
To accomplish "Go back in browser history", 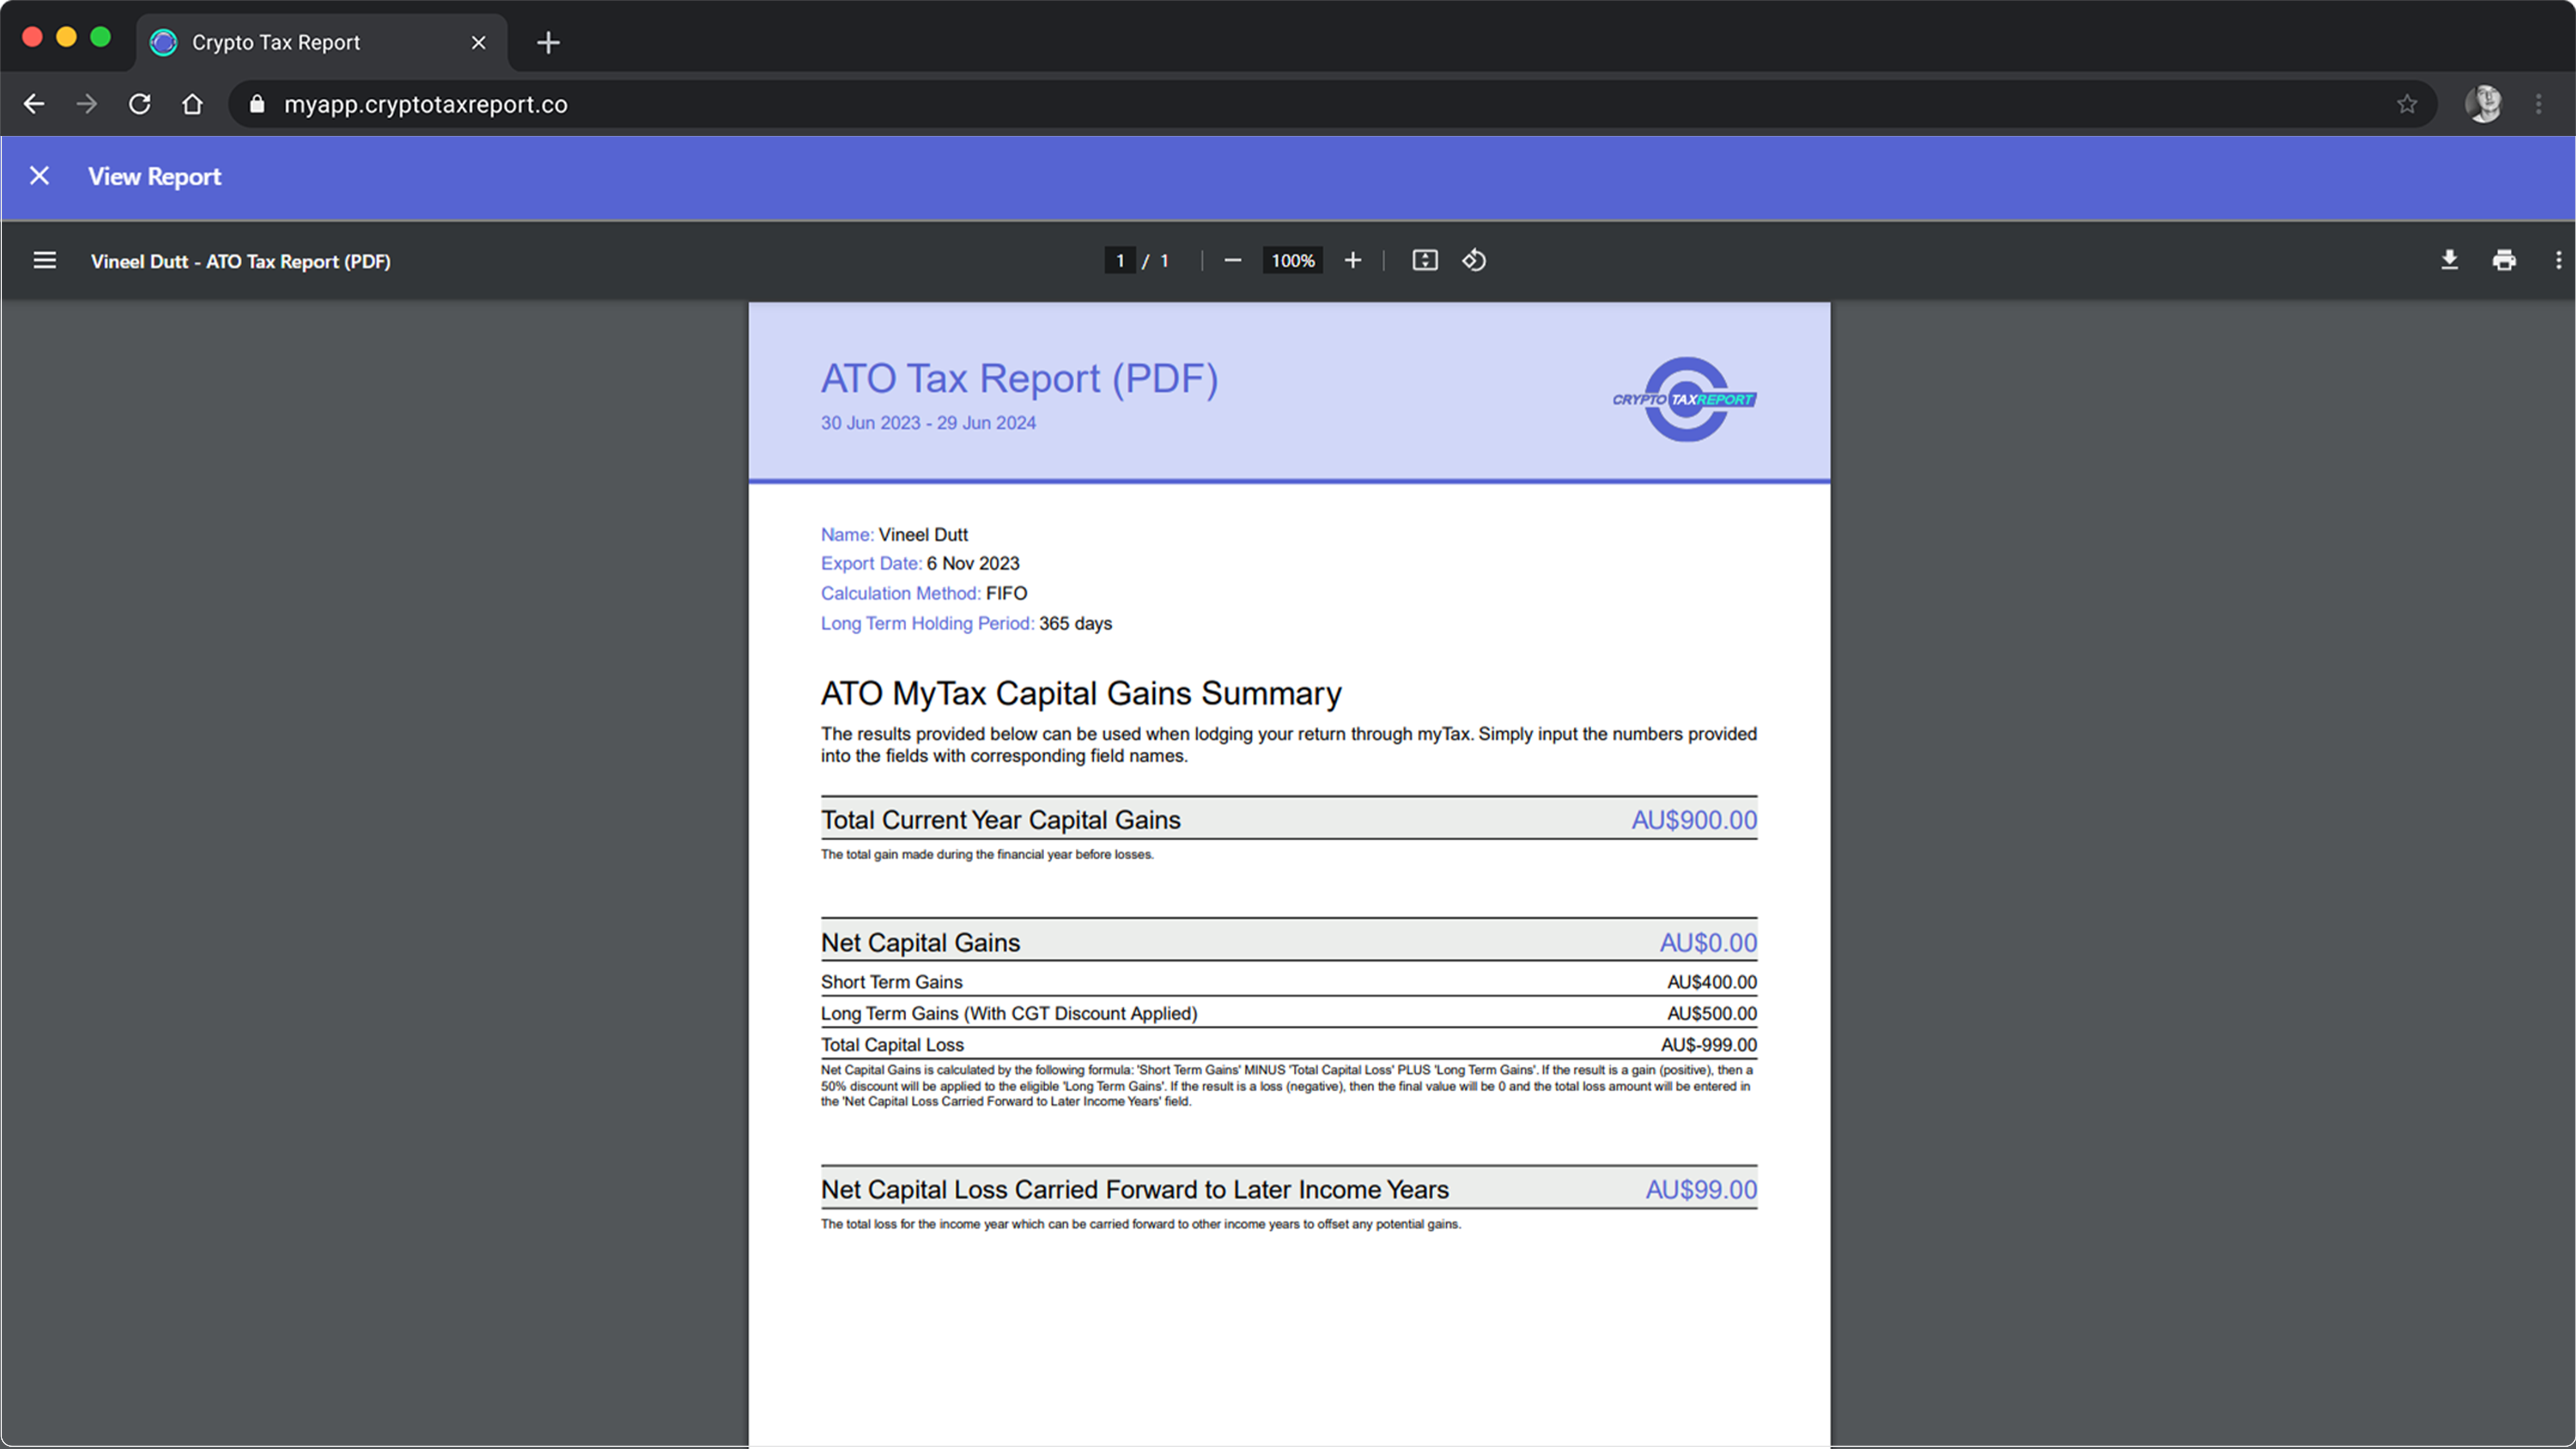I will point(34,104).
